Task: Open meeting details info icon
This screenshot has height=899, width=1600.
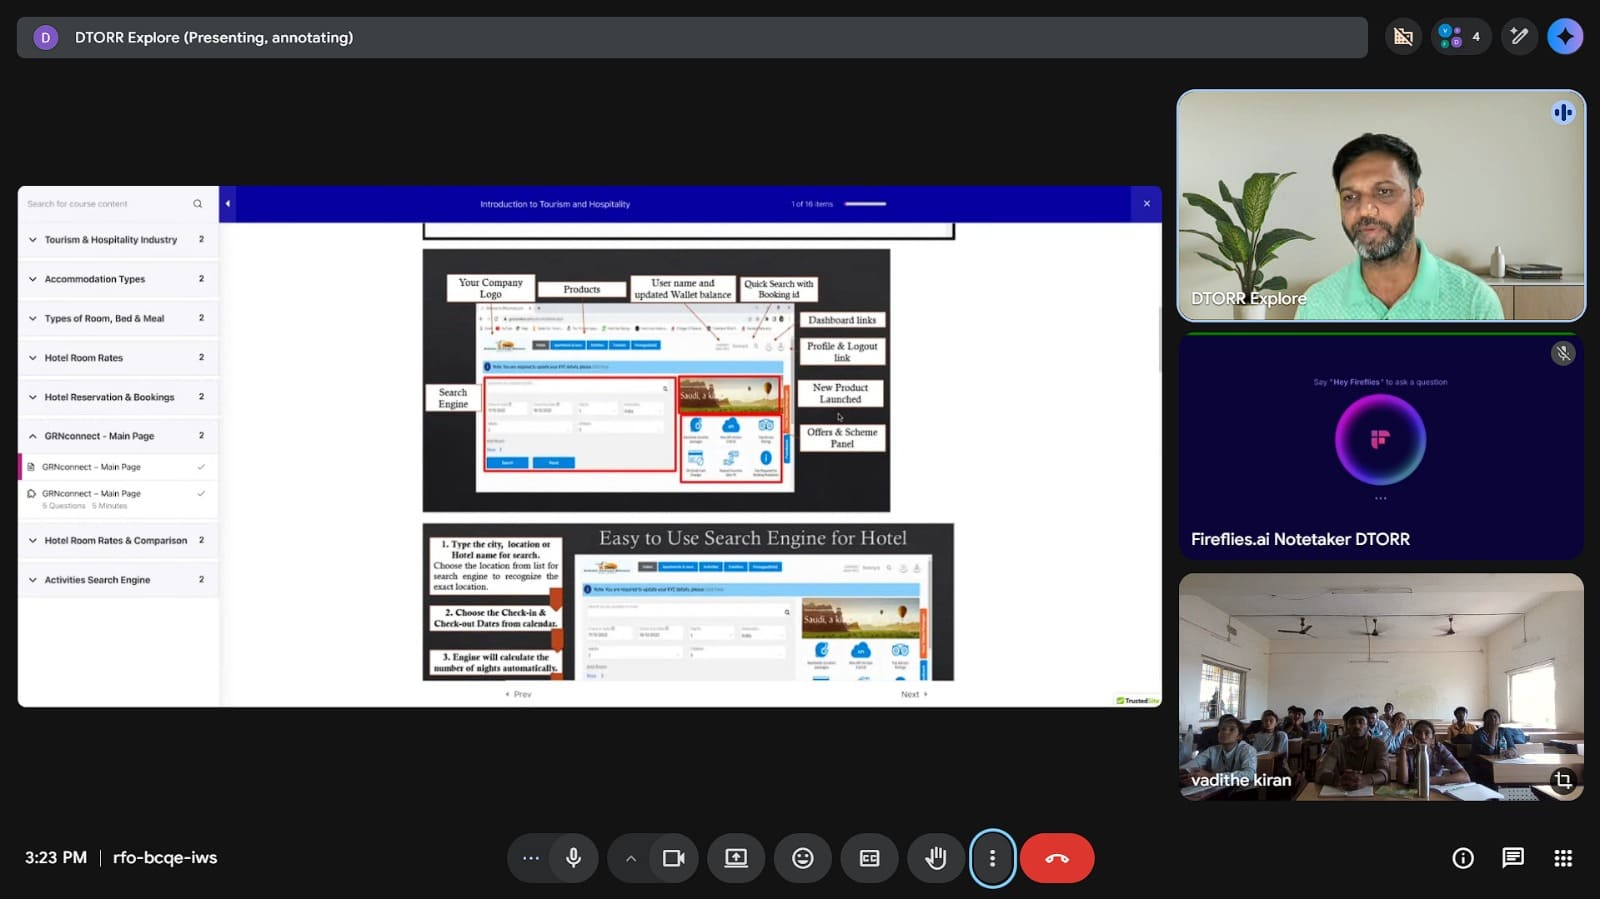Action: coord(1462,858)
